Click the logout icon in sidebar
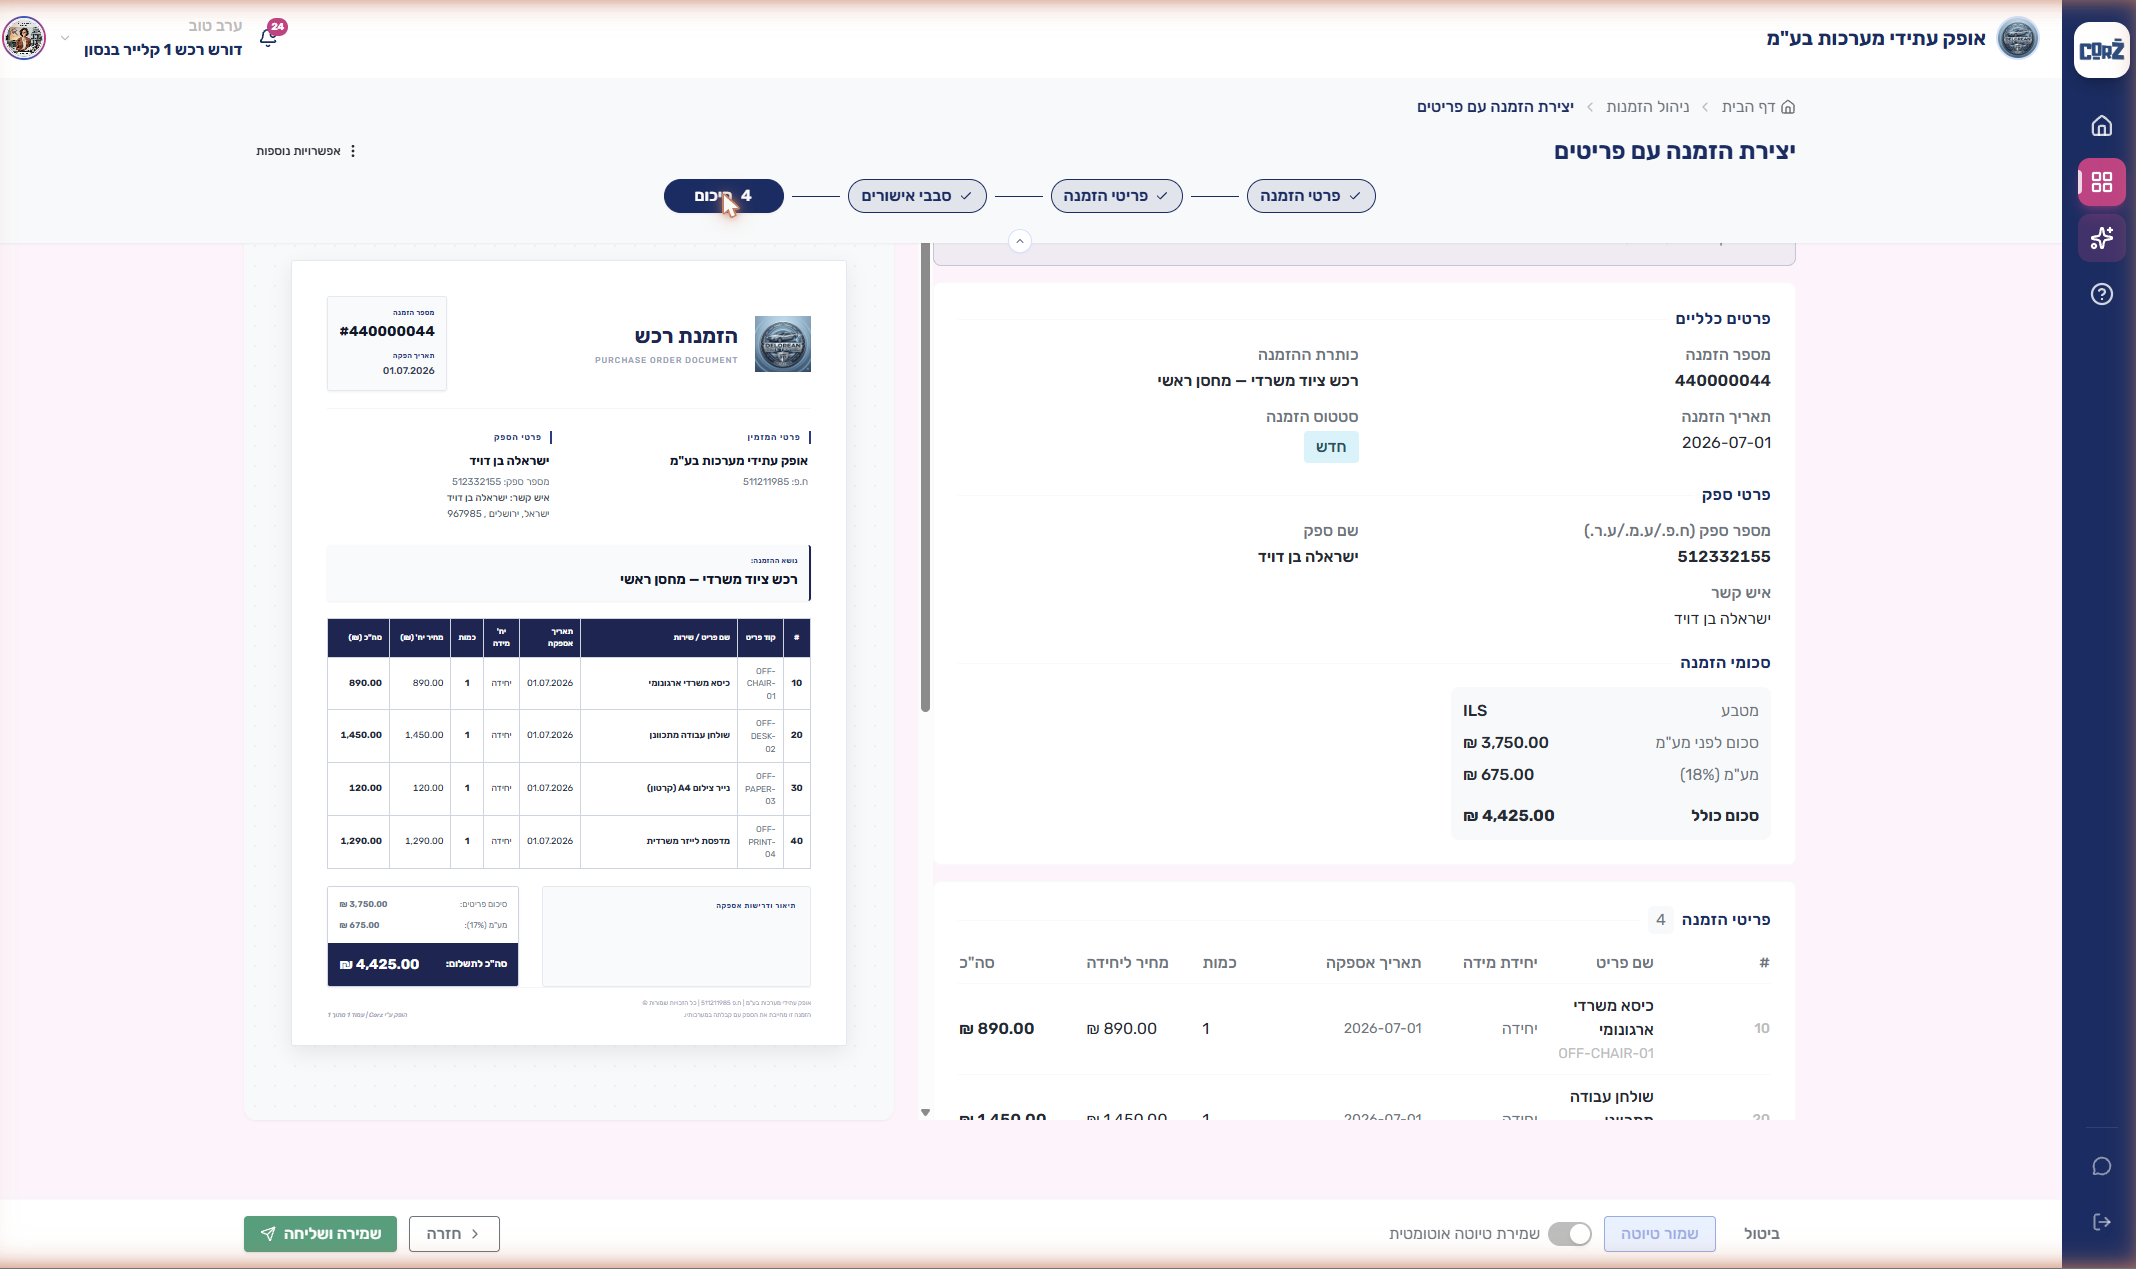Screen dimensions: 2136x1269 click(x=2101, y=1222)
